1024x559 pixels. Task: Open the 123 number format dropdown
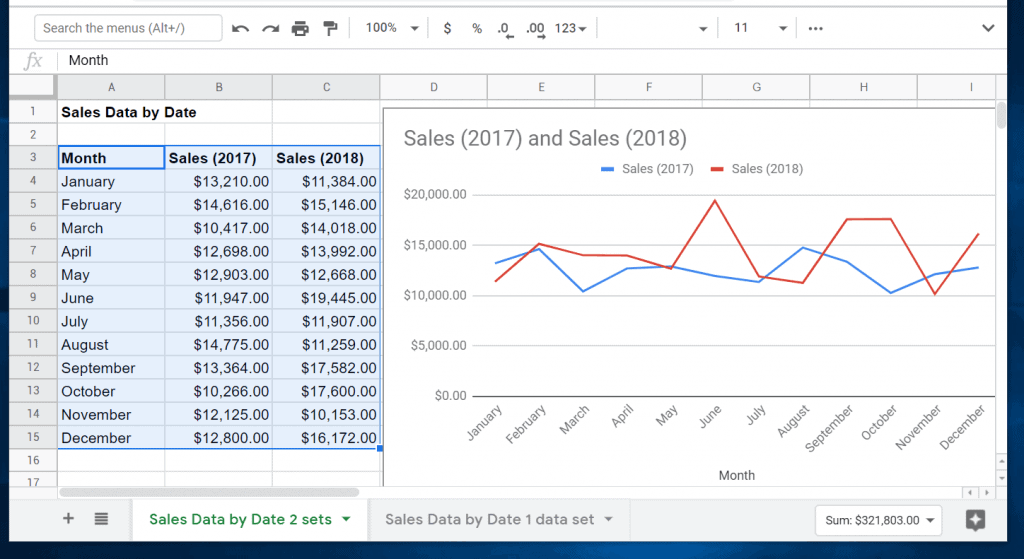click(x=570, y=28)
